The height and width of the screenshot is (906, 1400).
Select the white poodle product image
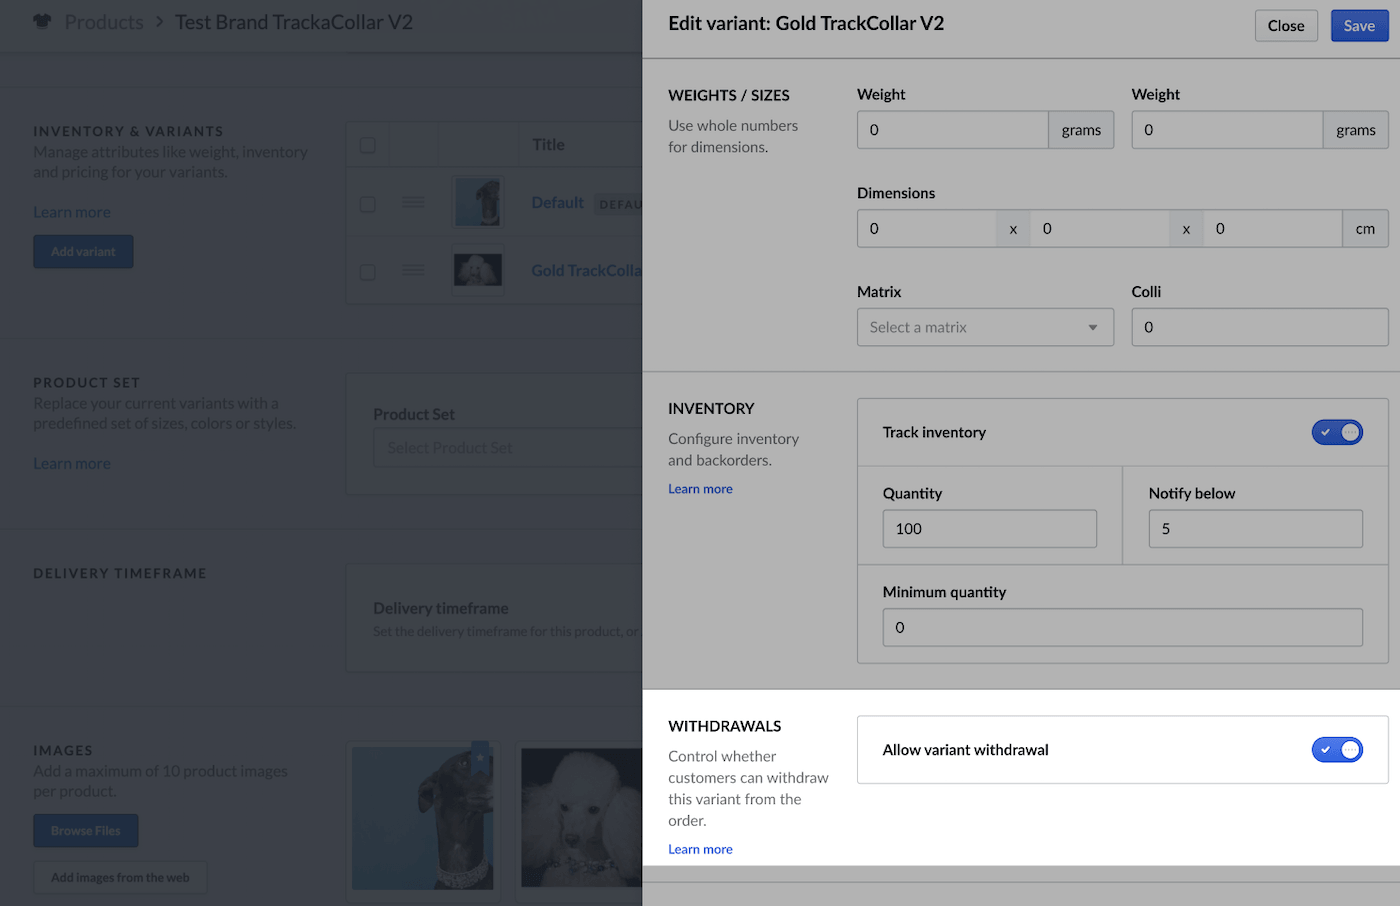[581, 818]
